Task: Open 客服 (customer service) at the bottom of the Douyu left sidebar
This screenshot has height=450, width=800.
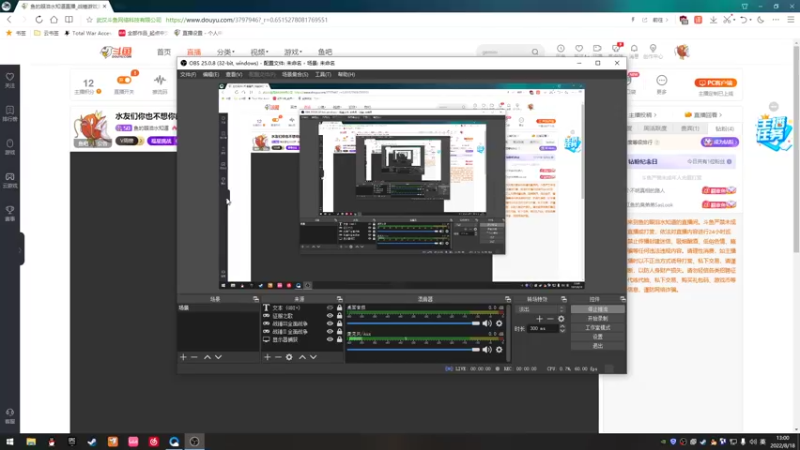Action: 10,416
